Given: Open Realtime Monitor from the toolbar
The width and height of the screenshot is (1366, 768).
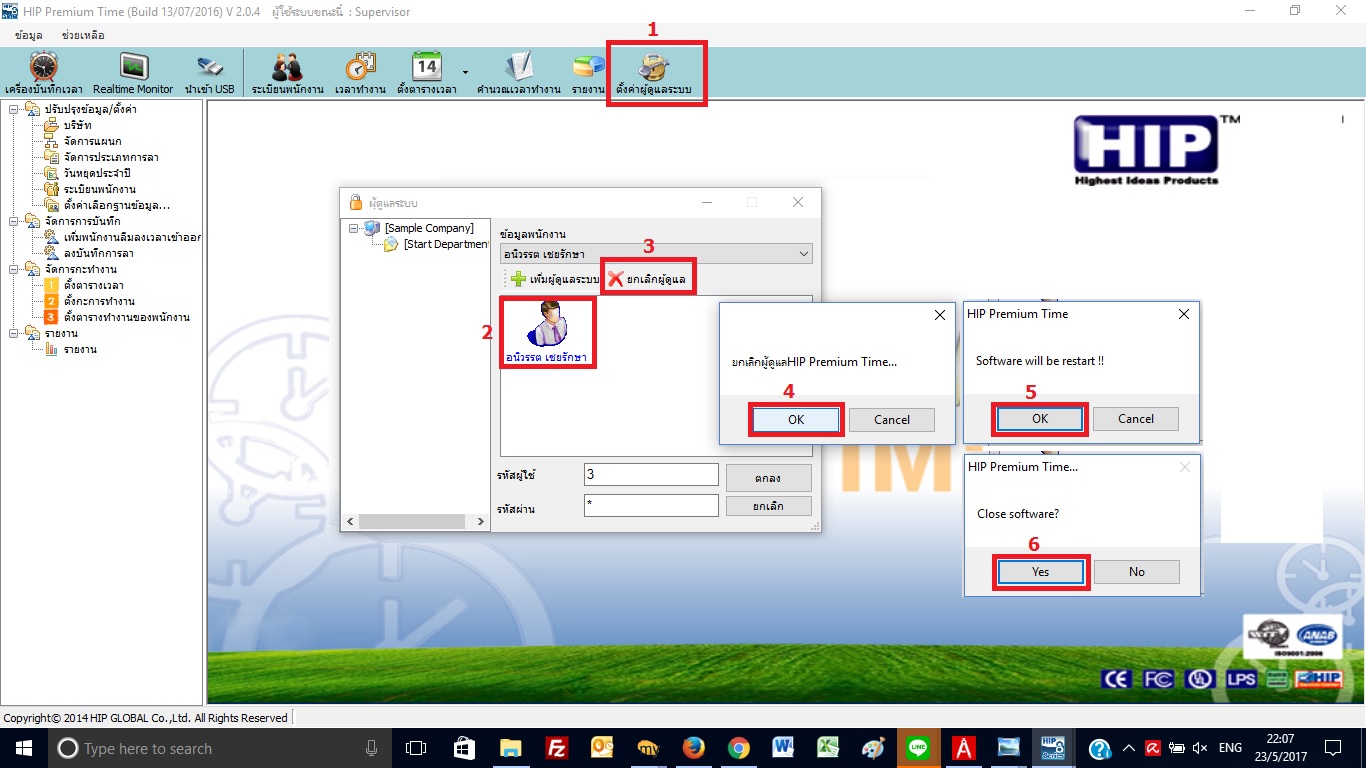Looking at the screenshot, I should pyautogui.click(x=133, y=73).
